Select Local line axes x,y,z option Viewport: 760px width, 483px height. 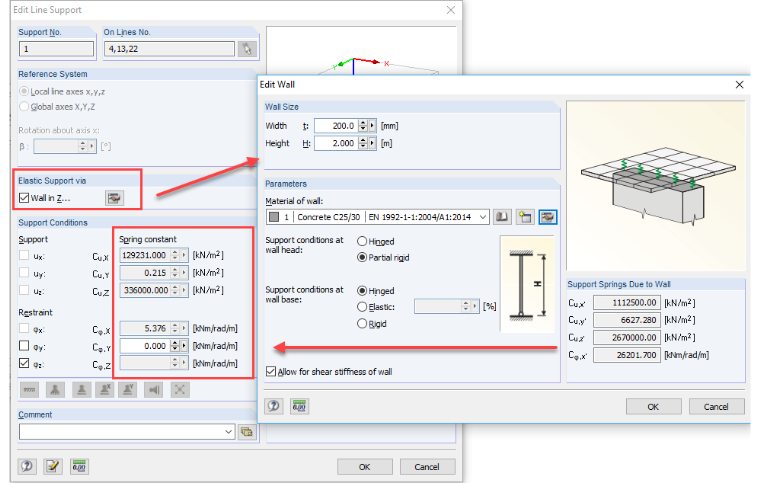(x=24, y=92)
